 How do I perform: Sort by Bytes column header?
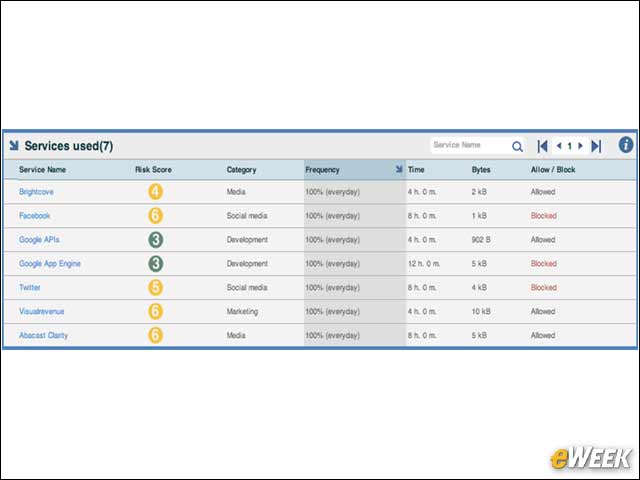click(481, 170)
